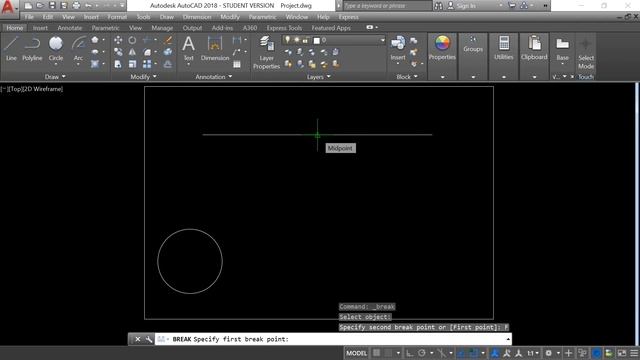Expand the Block panel dropdown

[407, 77]
